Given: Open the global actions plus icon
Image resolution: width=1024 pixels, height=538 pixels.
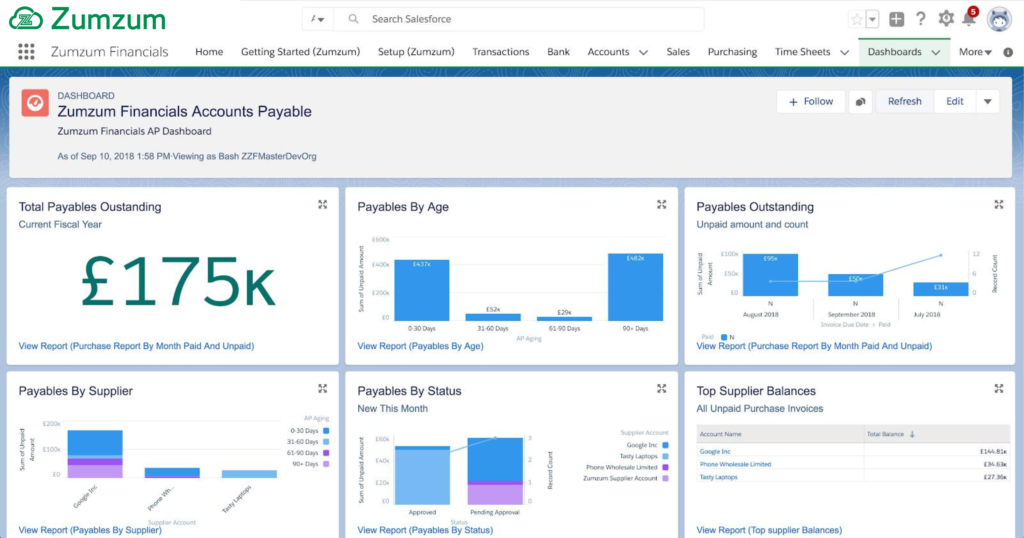Looking at the screenshot, I should 897,19.
